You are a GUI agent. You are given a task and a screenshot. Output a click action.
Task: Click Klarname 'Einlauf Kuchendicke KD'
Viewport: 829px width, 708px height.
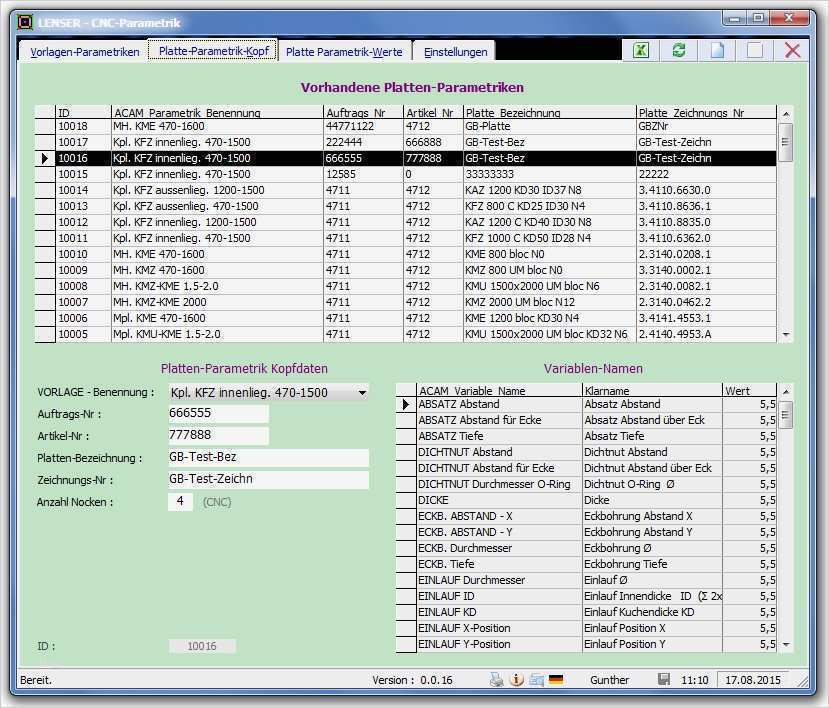(652, 612)
